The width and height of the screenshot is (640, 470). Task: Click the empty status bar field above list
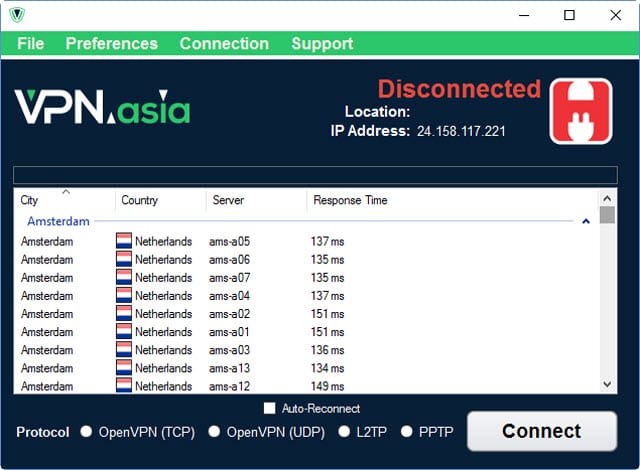click(315, 175)
